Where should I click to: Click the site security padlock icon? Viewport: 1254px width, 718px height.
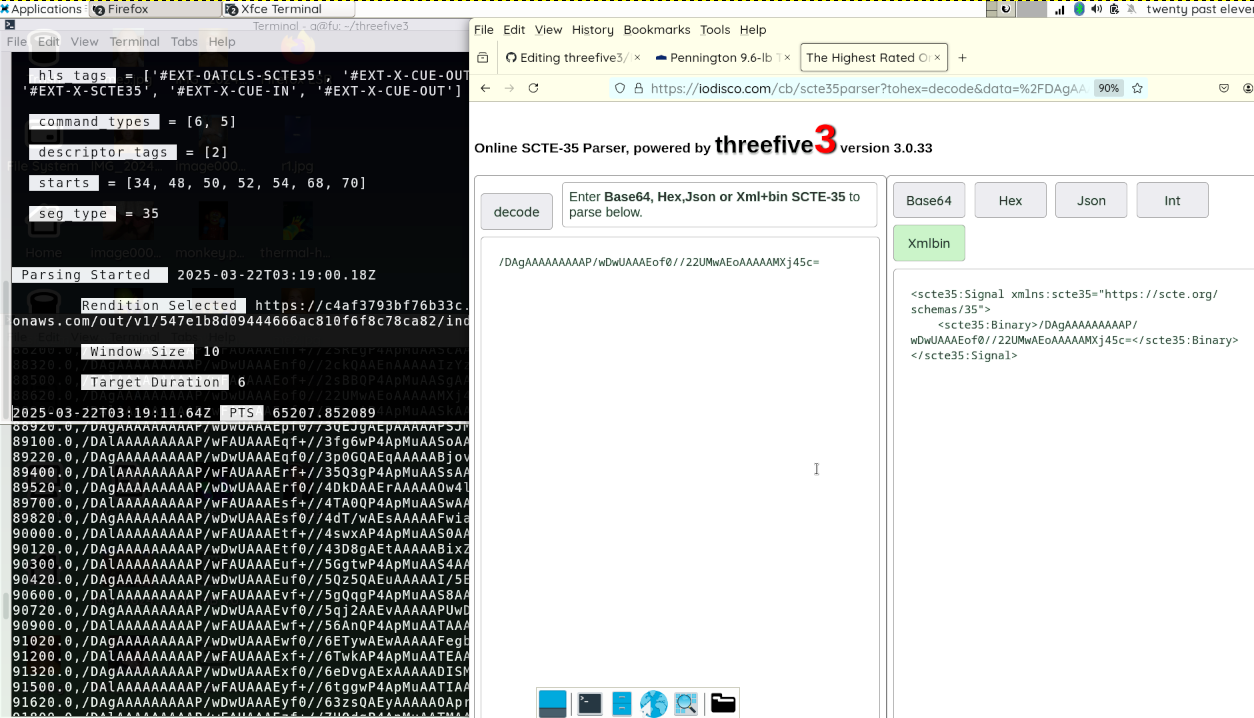(638, 88)
